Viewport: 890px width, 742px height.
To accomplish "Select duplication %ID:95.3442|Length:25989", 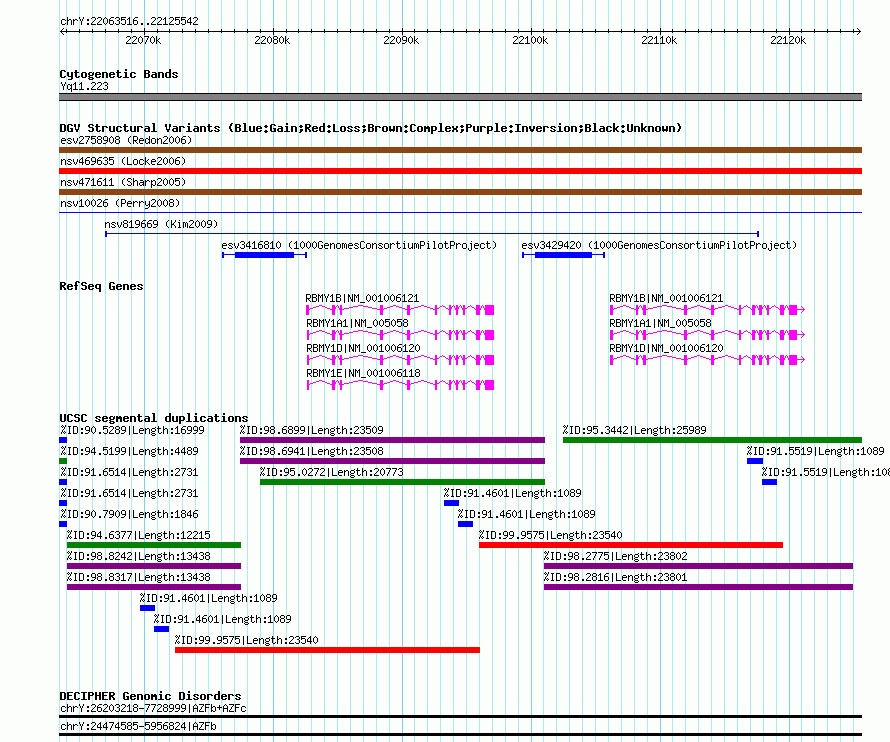I will click(x=635, y=430).
